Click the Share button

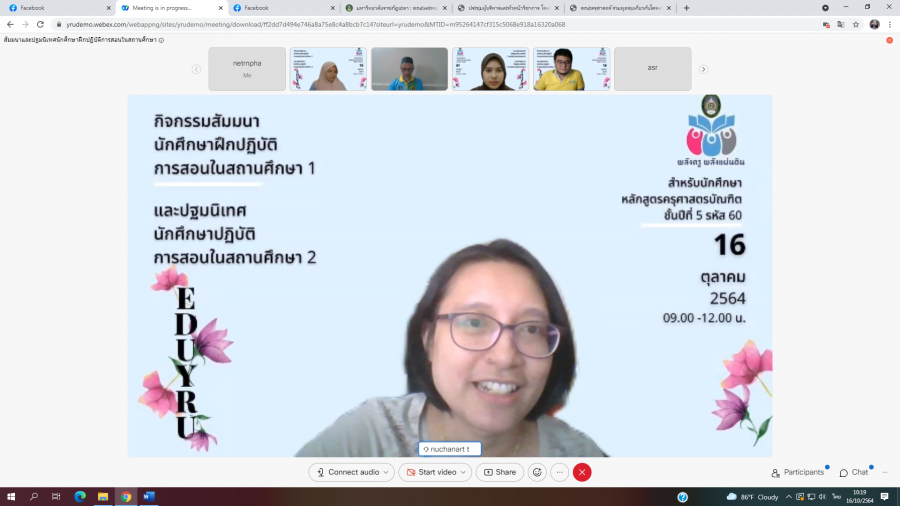tap(500, 472)
